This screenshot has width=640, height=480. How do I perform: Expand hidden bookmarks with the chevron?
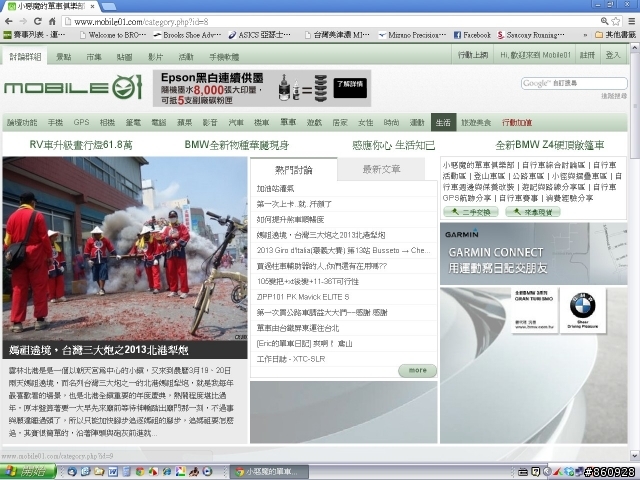(585, 35)
